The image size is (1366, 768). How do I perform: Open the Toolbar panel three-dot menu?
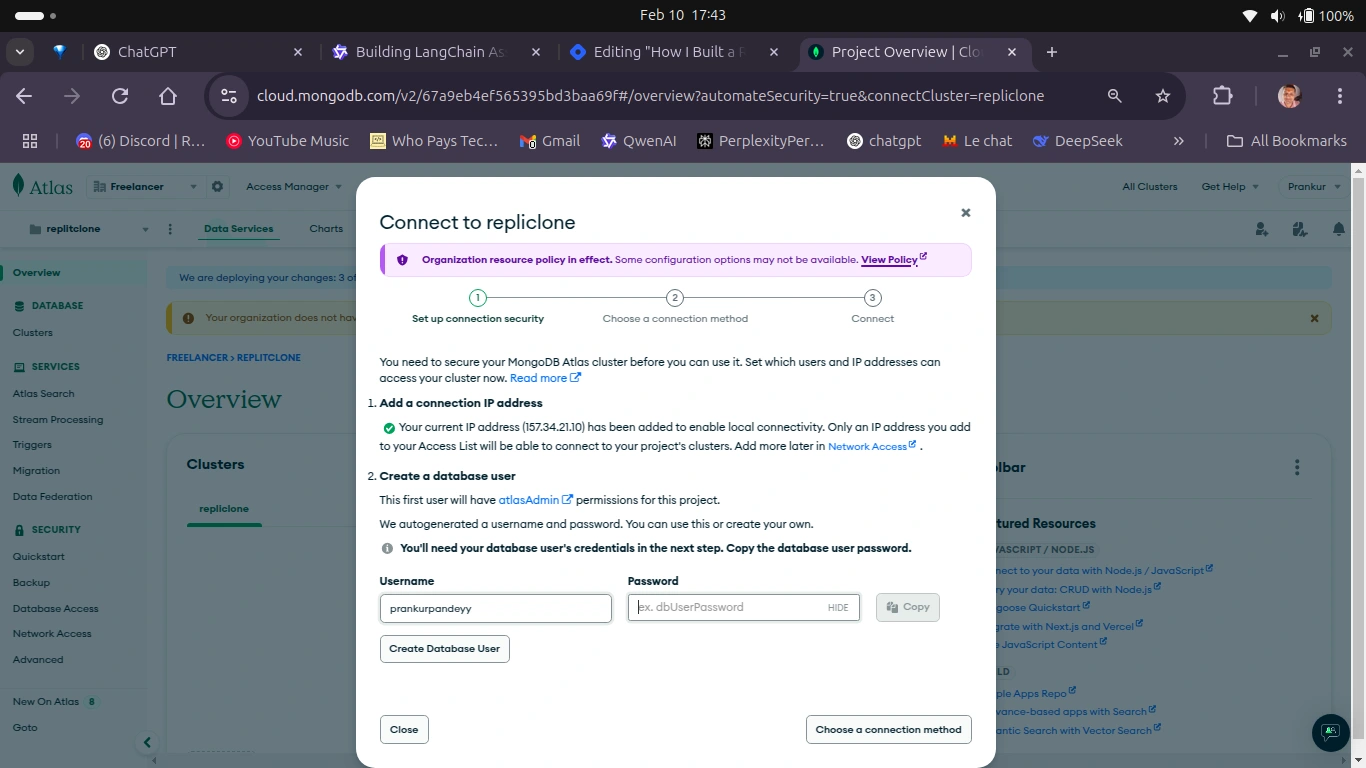click(x=1297, y=467)
